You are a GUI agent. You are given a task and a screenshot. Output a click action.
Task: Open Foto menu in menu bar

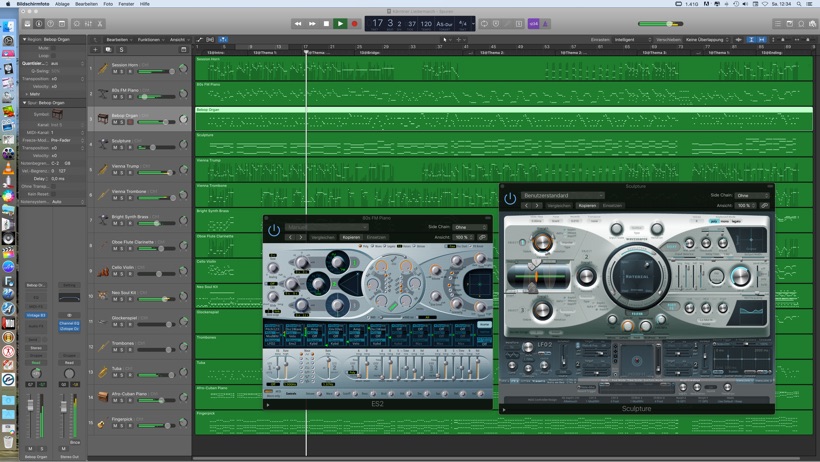click(x=108, y=4)
